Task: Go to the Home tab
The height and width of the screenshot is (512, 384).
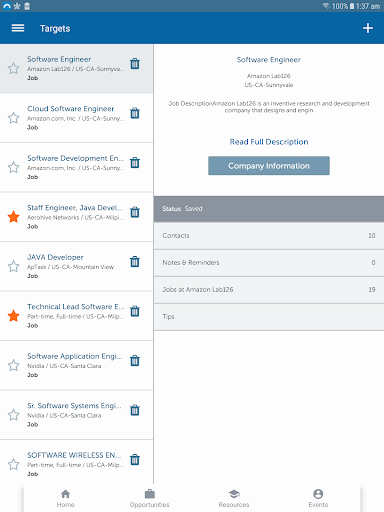Action: [x=66, y=498]
